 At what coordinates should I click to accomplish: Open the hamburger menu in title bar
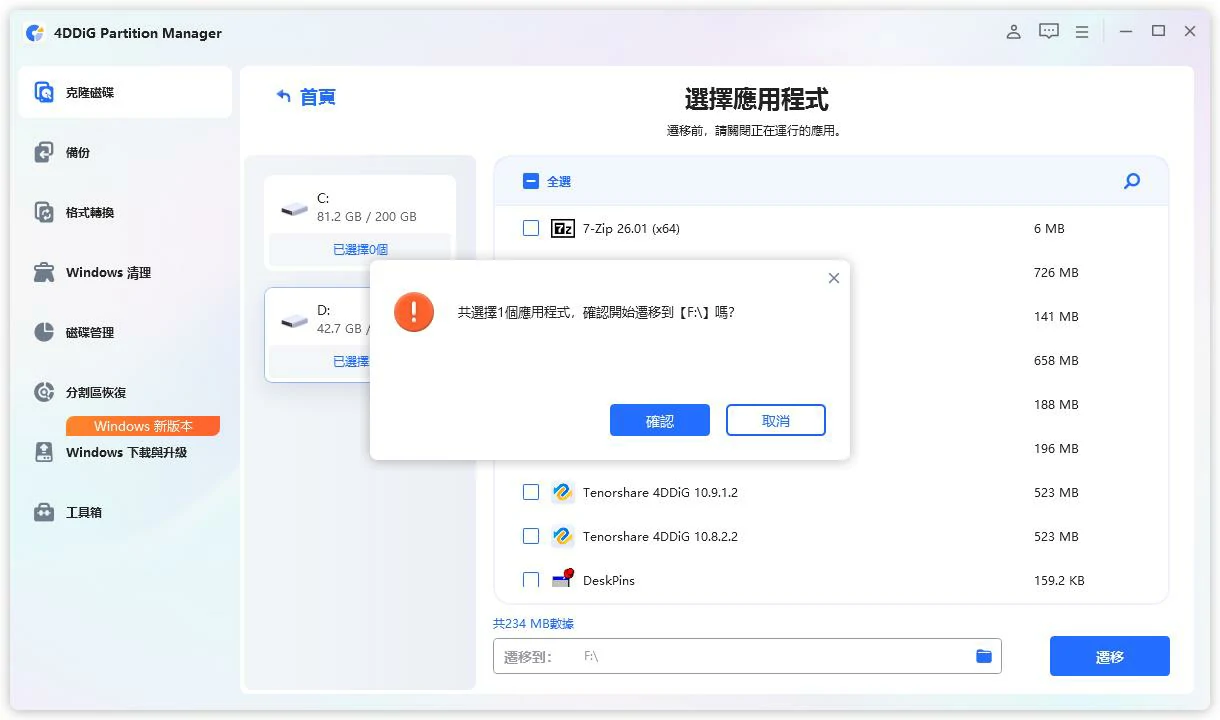click(1082, 32)
